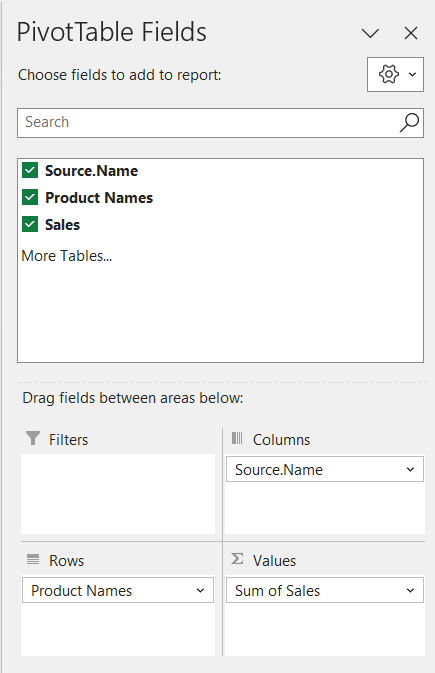The width and height of the screenshot is (435, 673).
Task: Uncheck the Product Names field checkbox
Action: click(30, 197)
